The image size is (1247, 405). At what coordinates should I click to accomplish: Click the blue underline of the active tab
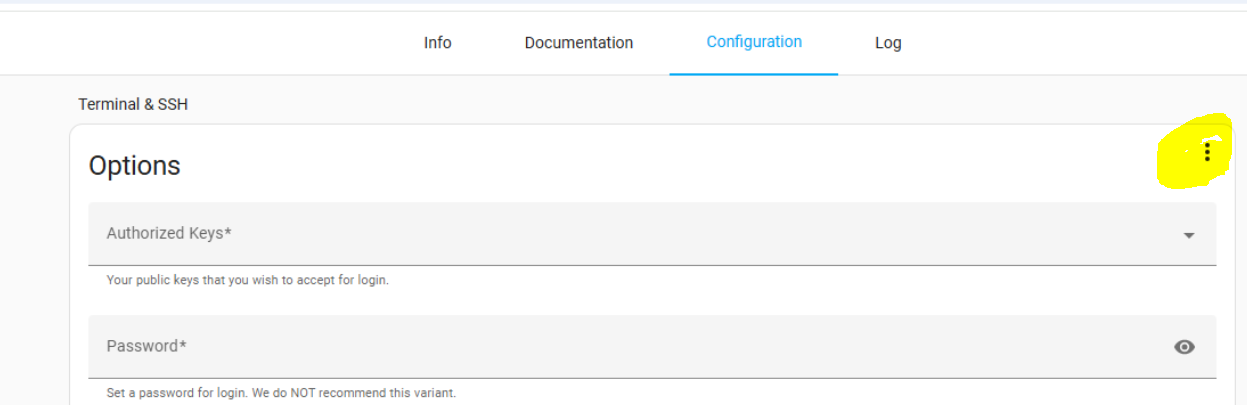click(x=753, y=74)
